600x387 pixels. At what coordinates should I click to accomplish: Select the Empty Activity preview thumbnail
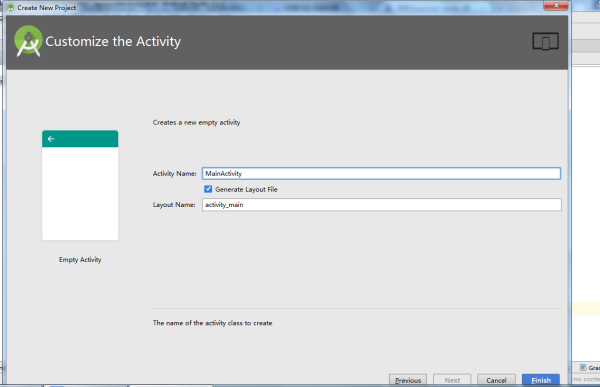click(80, 185)
